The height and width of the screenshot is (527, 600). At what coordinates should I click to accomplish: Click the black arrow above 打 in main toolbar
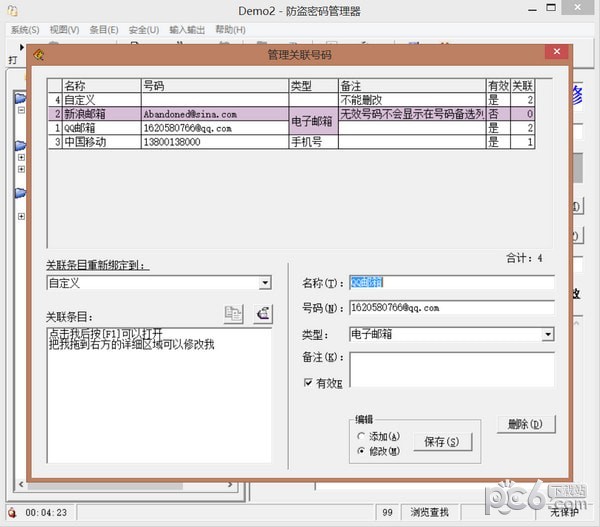pos(21,47)
